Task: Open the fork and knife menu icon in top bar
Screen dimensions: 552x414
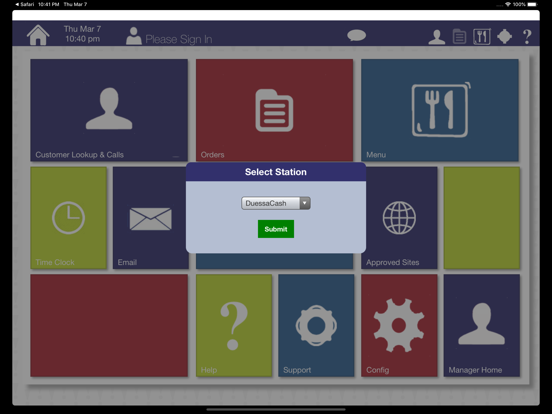Action: (x=482, y=36)
